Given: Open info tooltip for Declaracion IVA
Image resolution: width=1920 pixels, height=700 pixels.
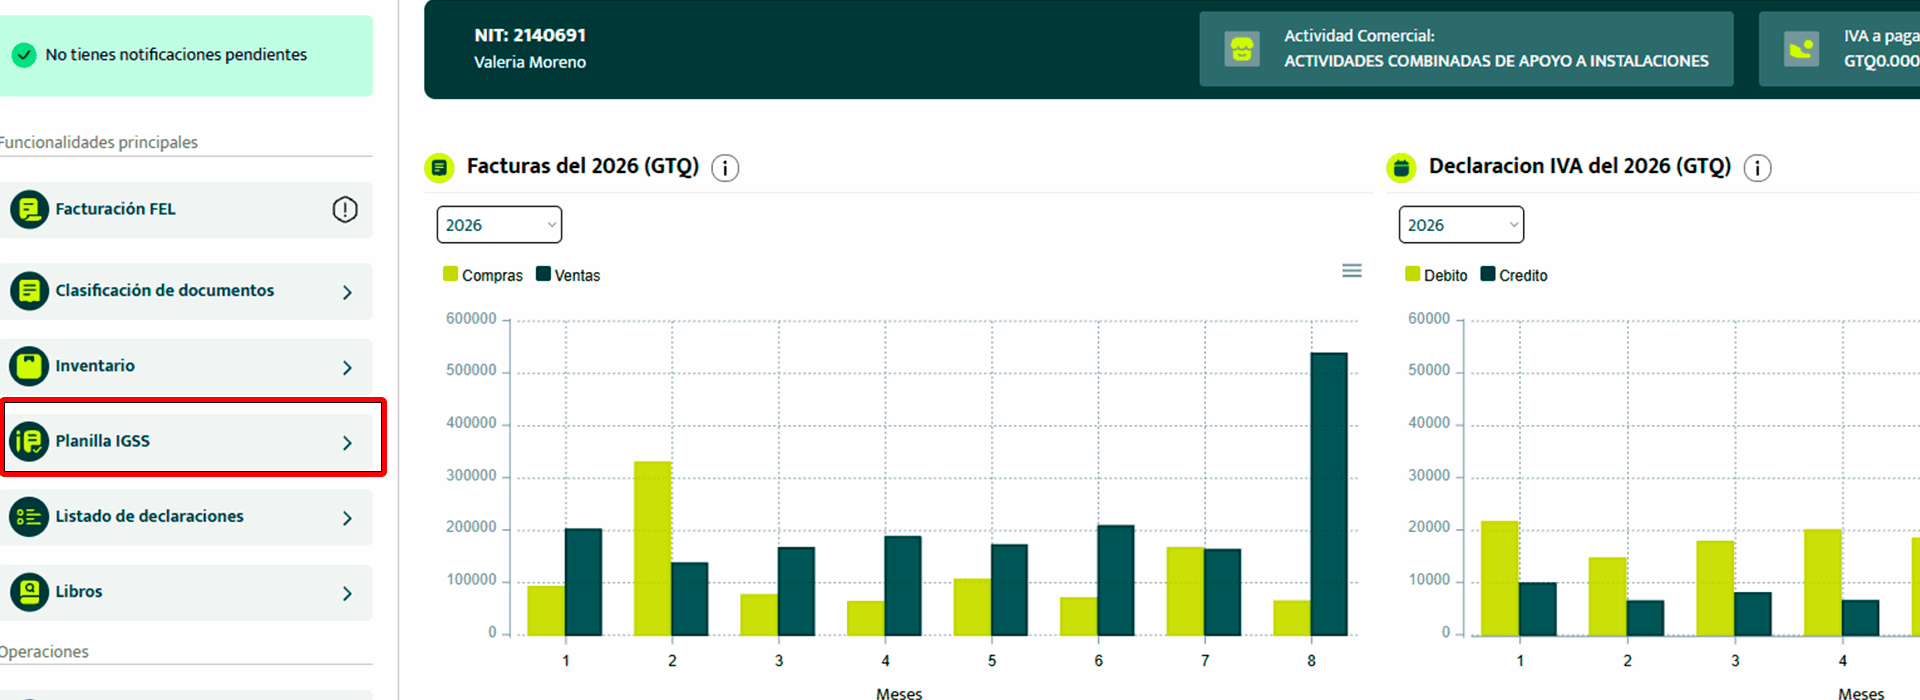Looking at the screenshot, I should click(x=1757, y=168).
